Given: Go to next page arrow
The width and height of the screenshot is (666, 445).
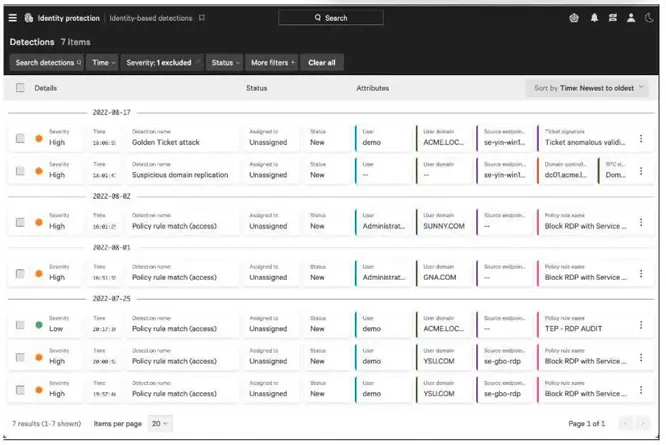Looking at the screenshot, I should pos(643,423).
